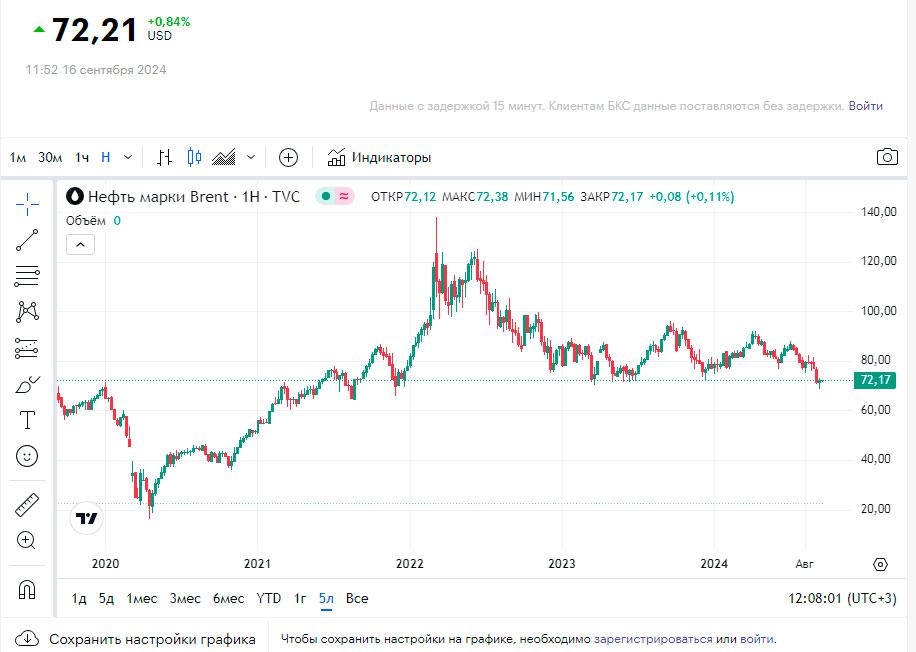Switch to the YTD range tab
Viewport: 916px width, 652px height.
269,598
